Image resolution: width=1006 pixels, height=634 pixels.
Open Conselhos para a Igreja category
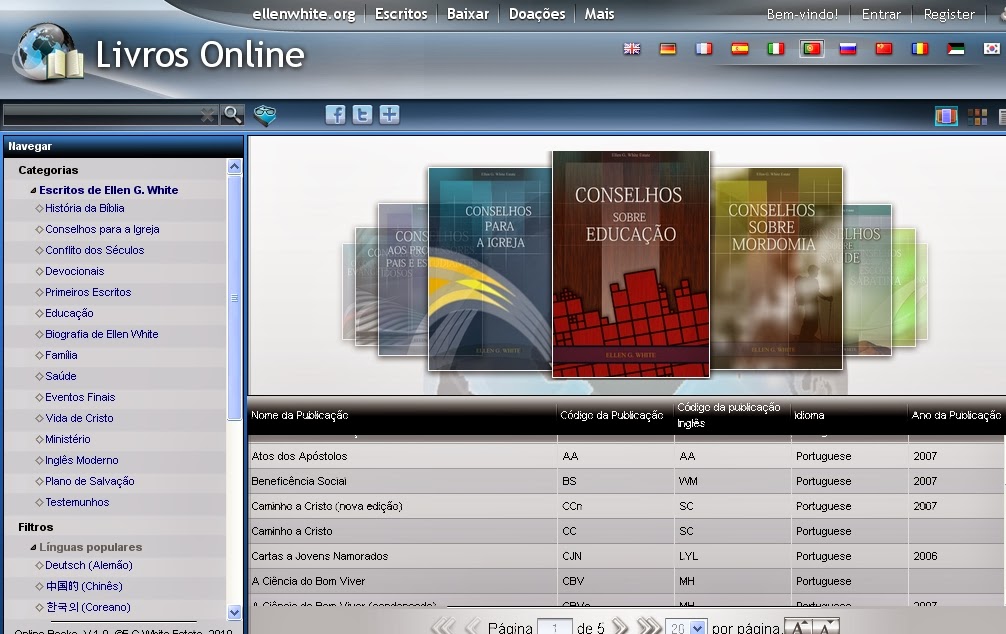pyautogui.click(x=102, y=229)
